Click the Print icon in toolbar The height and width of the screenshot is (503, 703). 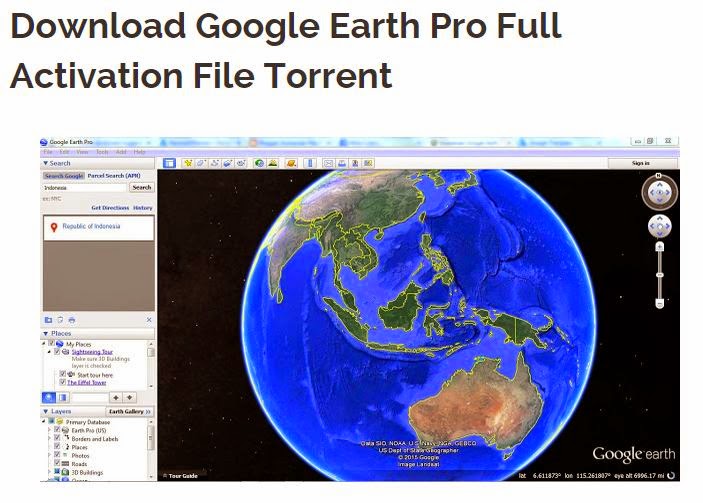click(342, 163)
